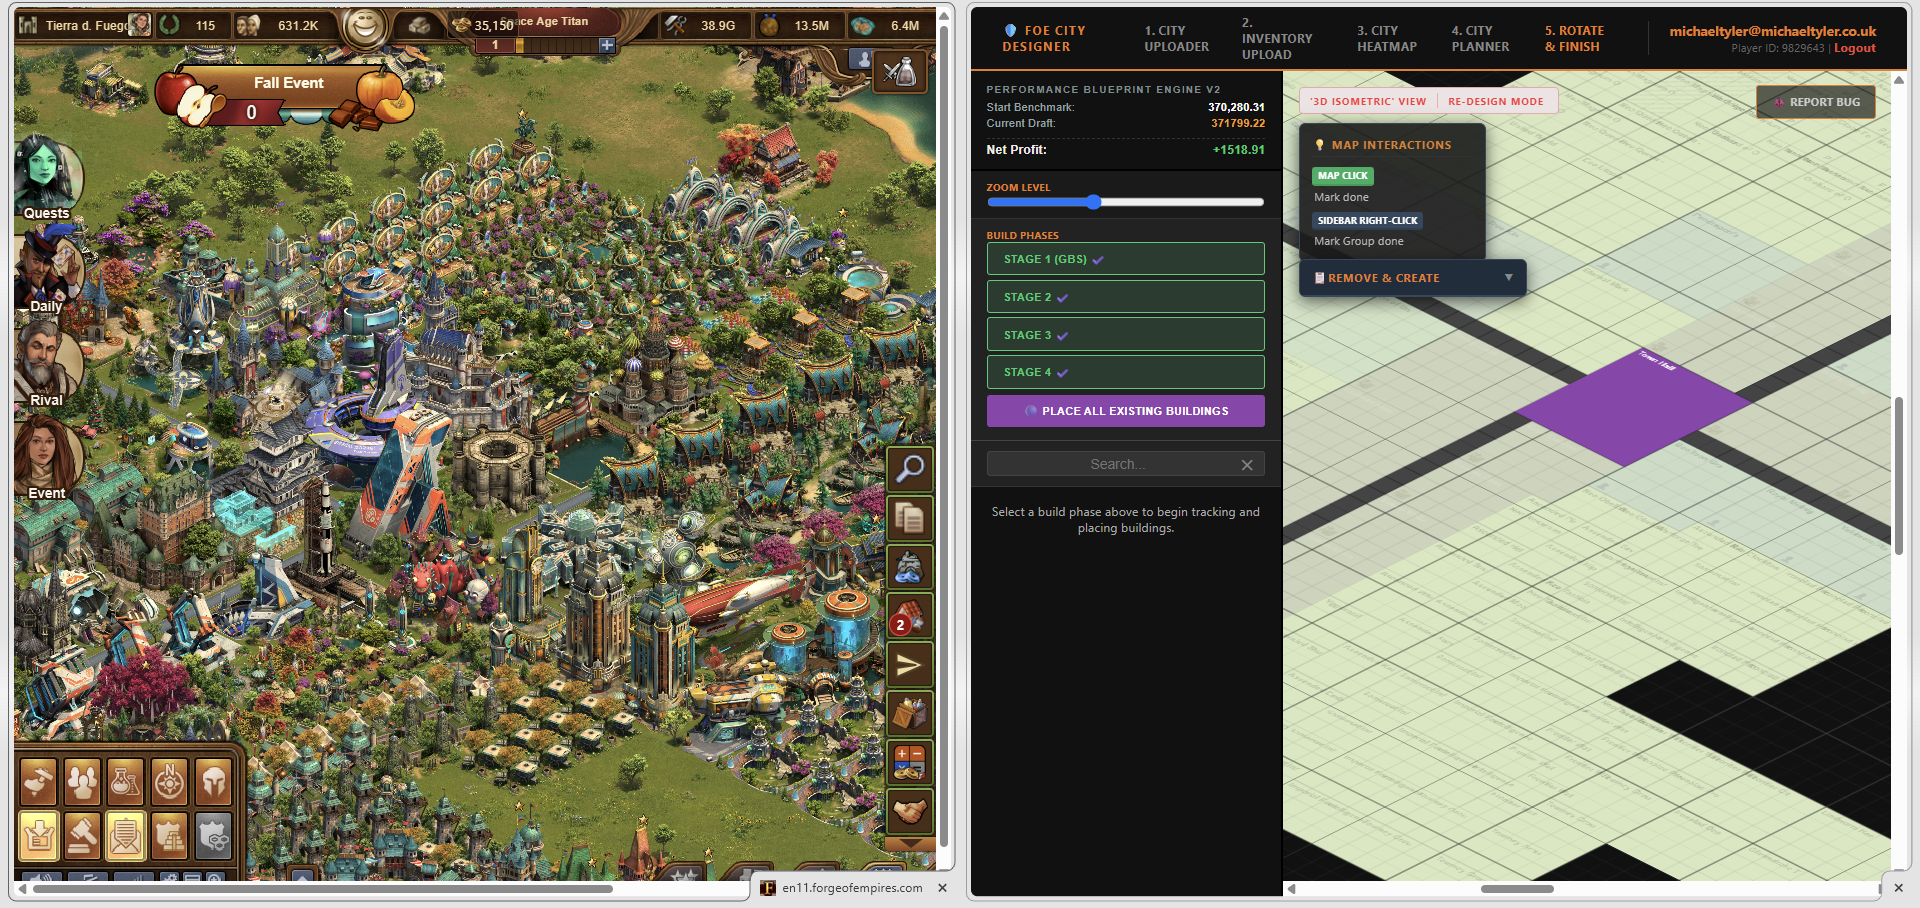Viewport: 1920px width, 908px height.
Task: Click the arrow send icon in game sidebar
Action: pos(909,664)
